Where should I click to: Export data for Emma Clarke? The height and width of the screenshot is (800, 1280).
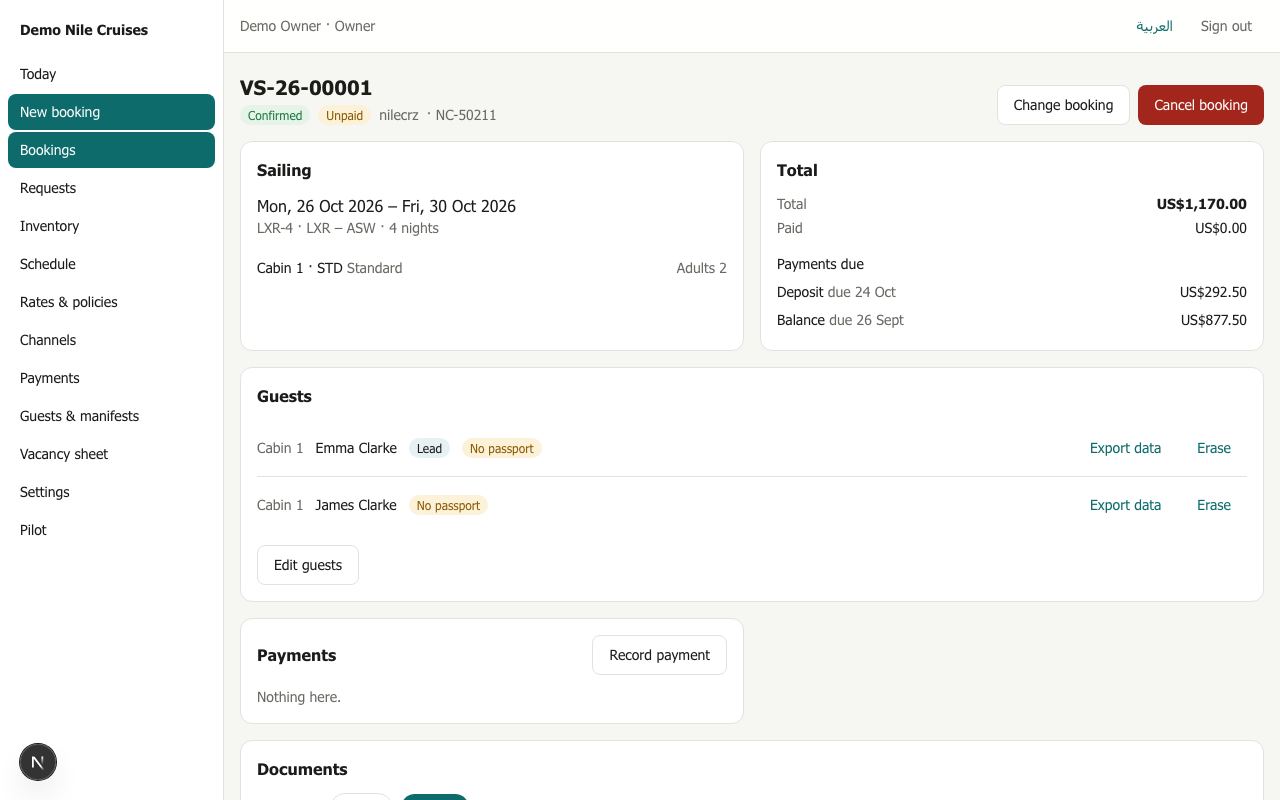pos(1125,448)
